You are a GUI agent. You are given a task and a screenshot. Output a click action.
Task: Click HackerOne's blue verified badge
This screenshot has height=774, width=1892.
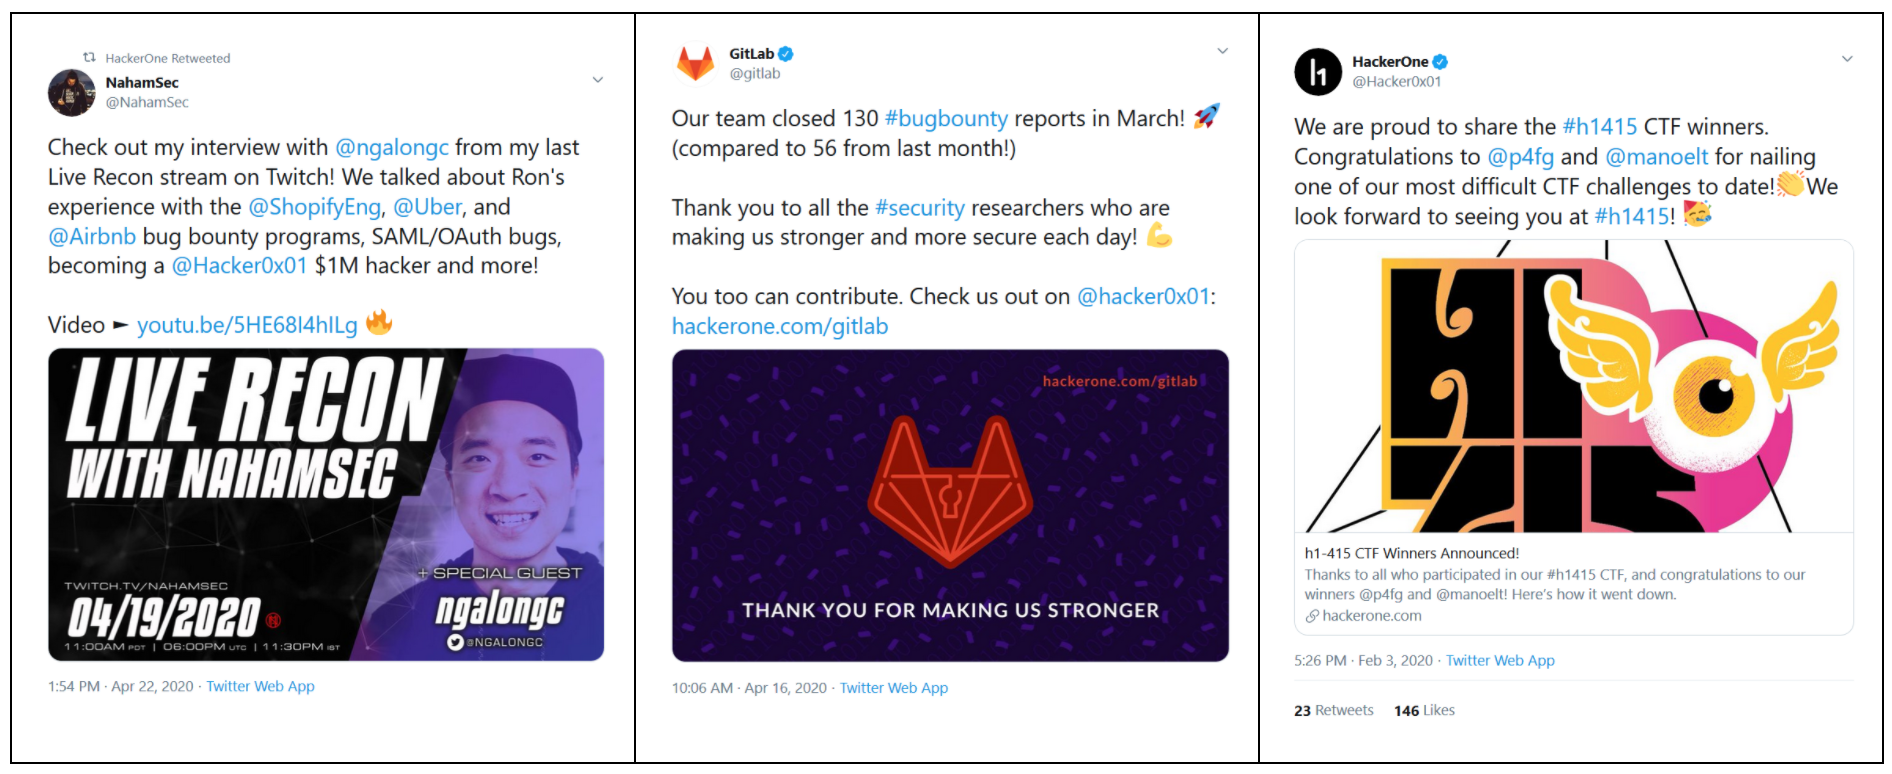tap(1440, 62)
